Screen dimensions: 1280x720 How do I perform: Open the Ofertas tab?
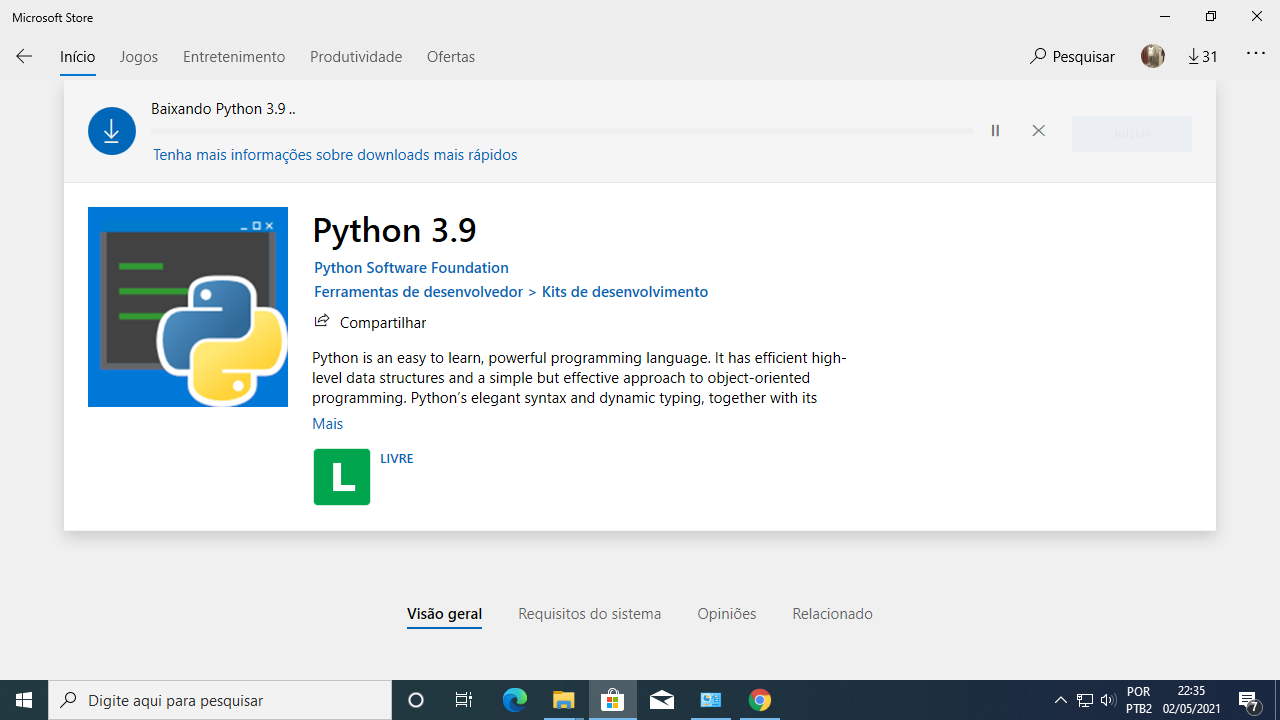[451, 57]
